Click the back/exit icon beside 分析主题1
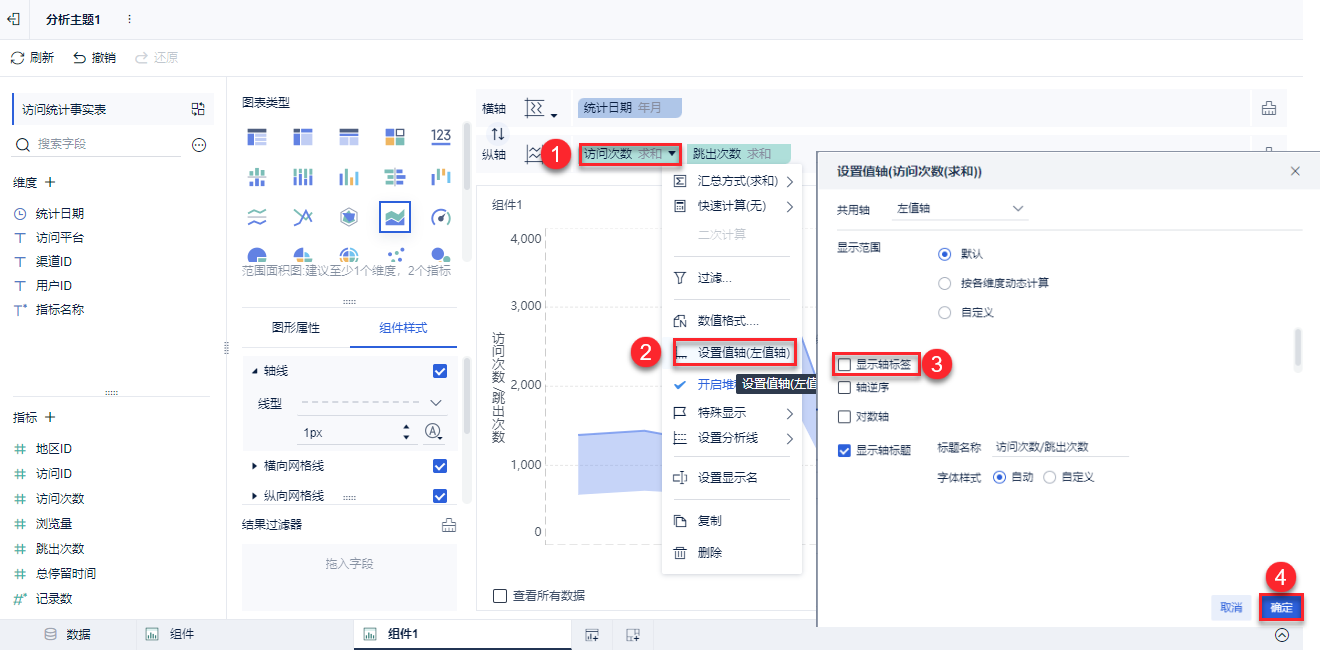Image resolution: width=1320 pixels, height=650 pixels. [14, 19]
